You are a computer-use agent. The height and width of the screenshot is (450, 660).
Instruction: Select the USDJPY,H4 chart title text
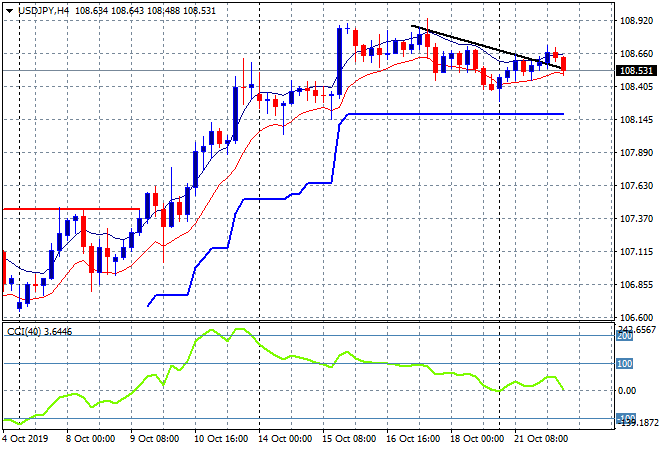[43, 11]
